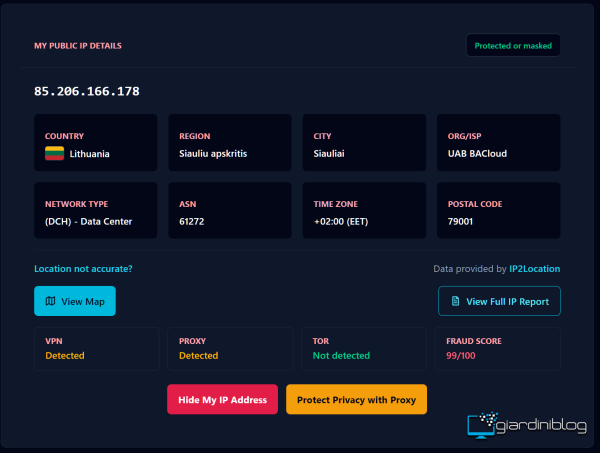Click the Lithuania flag icon

(x=54, y=153)
